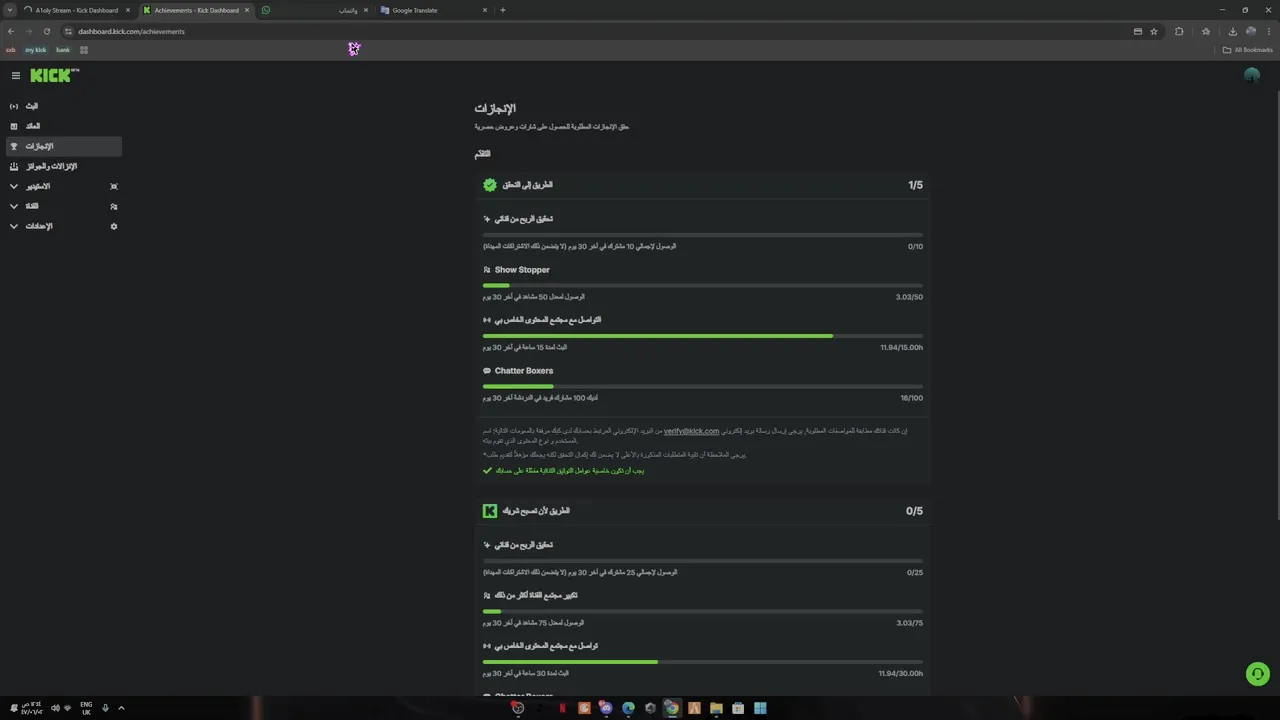The image size is (1280, 720).
Task: Open File Explorer from the taskbar
Action: click(716, 708)
